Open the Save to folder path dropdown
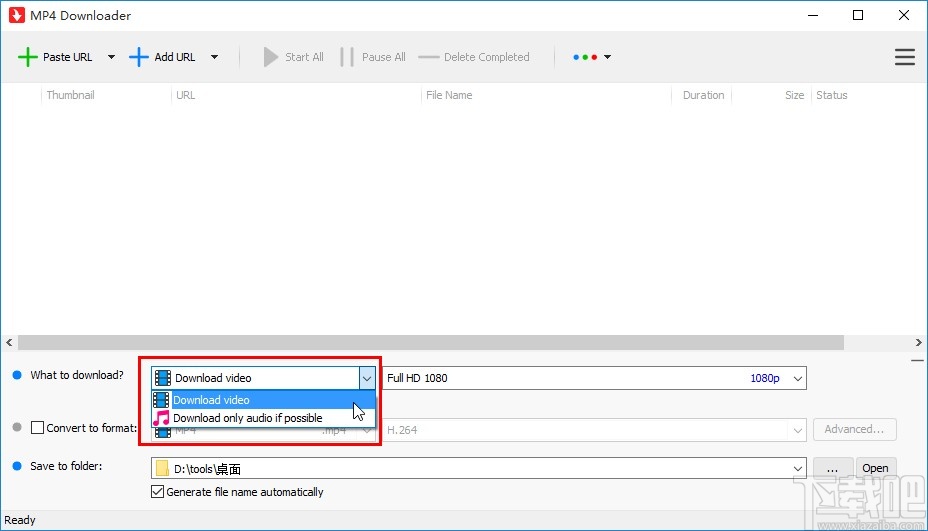 798,469
